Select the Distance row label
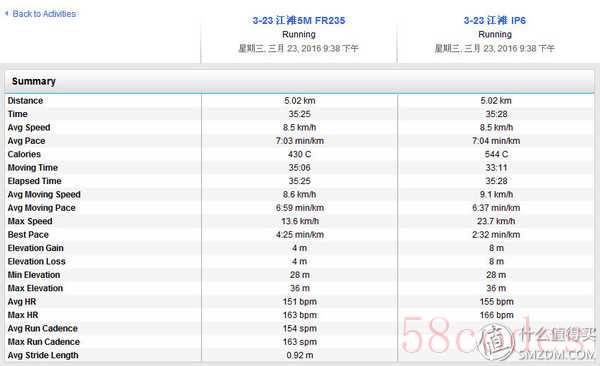This screenshot has height=366, width=600. coord(25,101)
